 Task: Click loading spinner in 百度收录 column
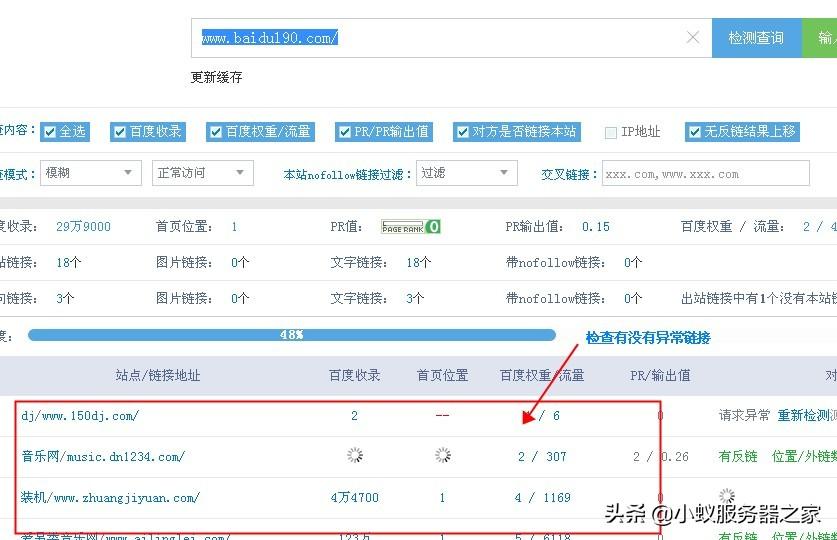pos(355,456)
